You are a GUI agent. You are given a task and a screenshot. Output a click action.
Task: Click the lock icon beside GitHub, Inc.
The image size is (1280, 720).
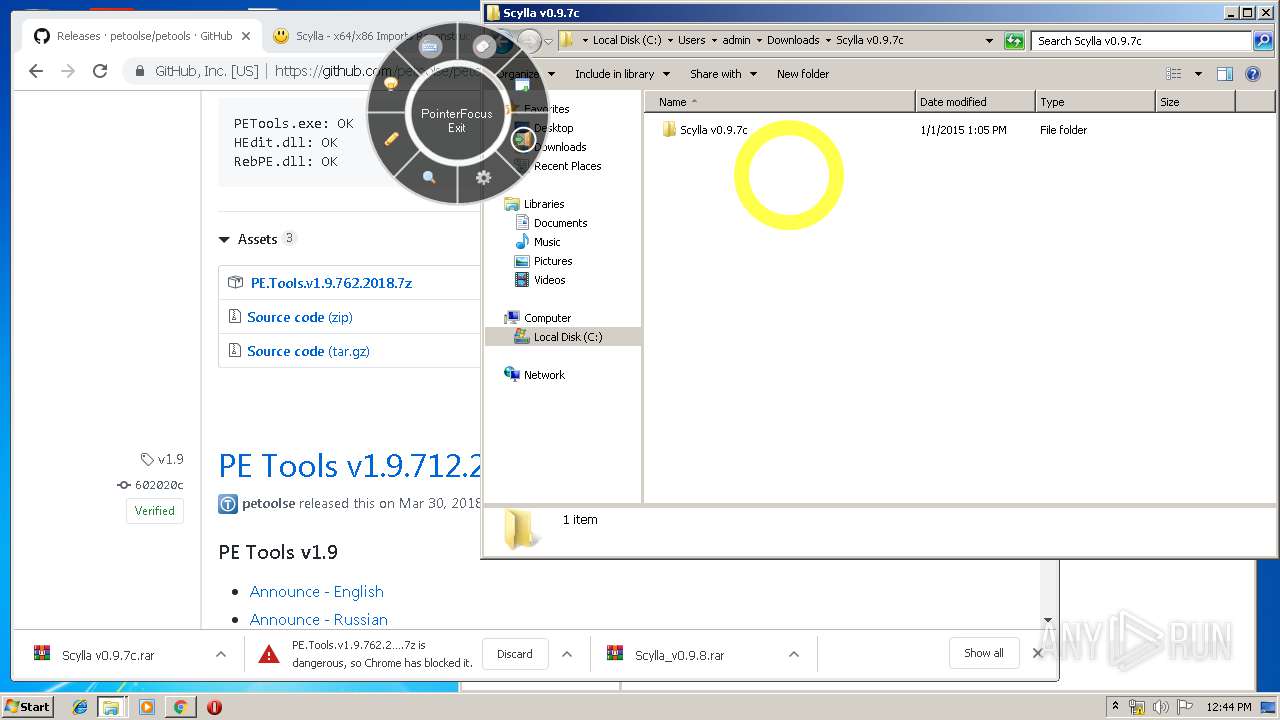click(140, 71)
